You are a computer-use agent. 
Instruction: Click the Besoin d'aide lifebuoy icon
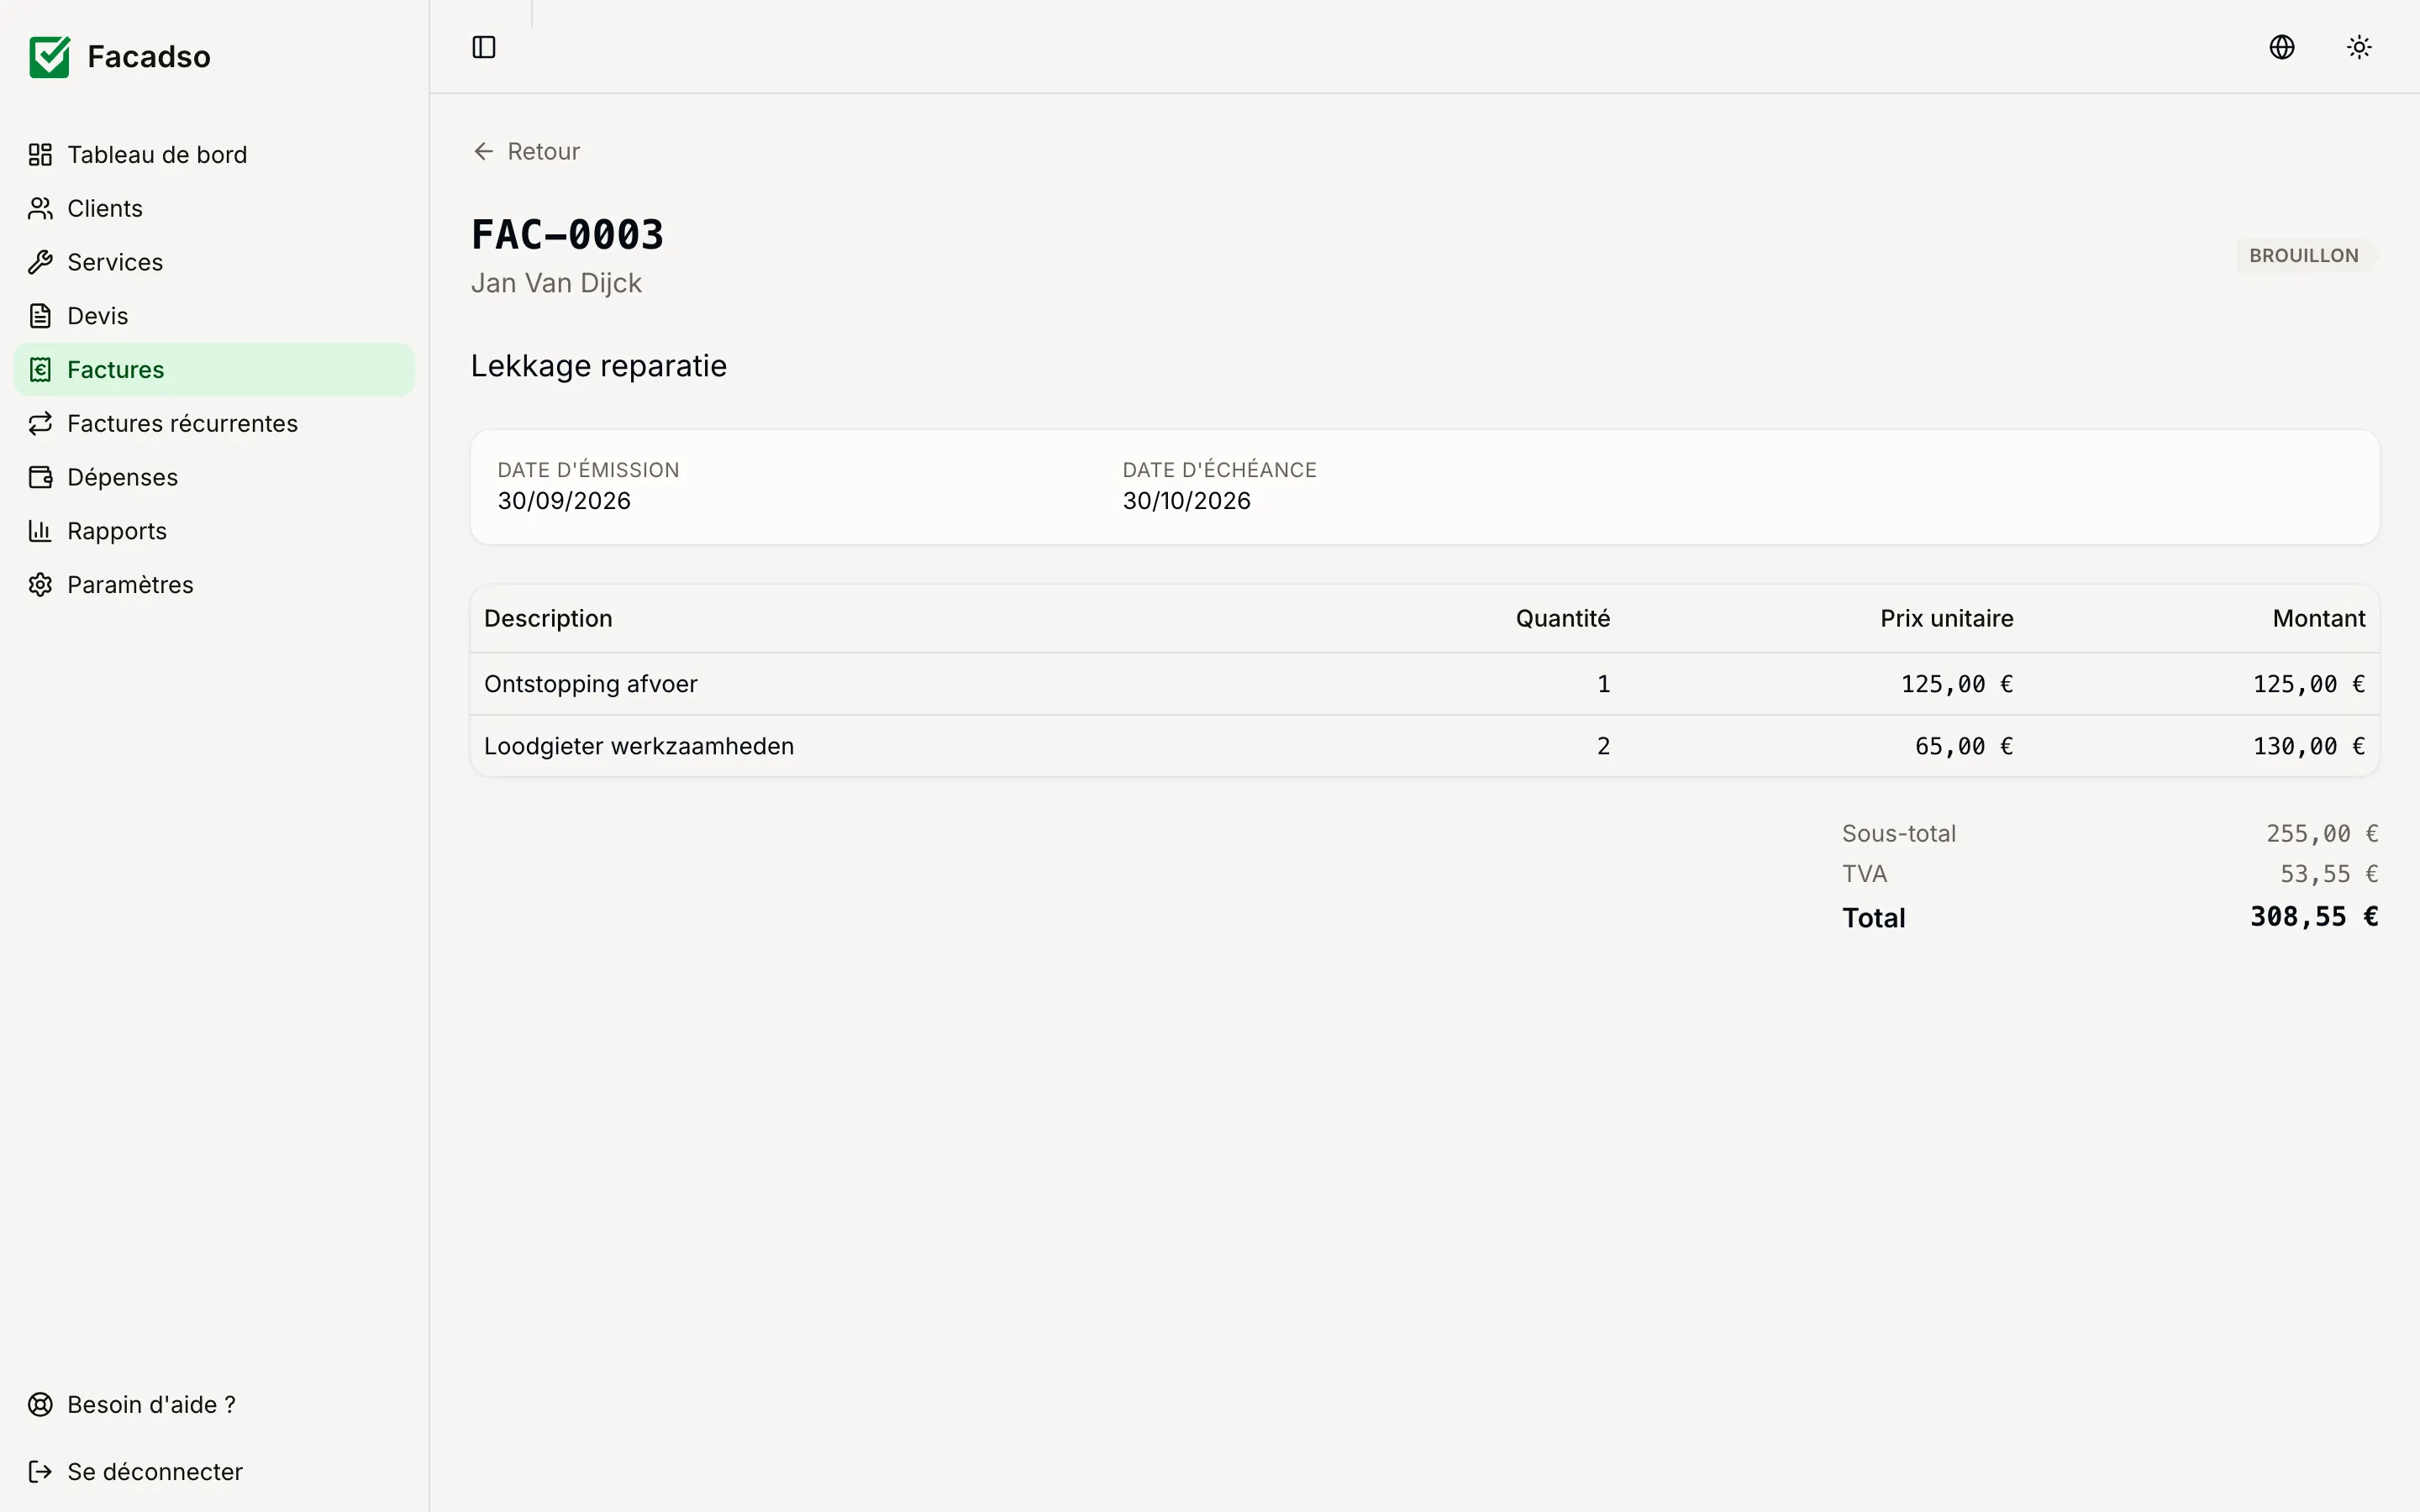pyautogui.click(x=40, y=1405)
